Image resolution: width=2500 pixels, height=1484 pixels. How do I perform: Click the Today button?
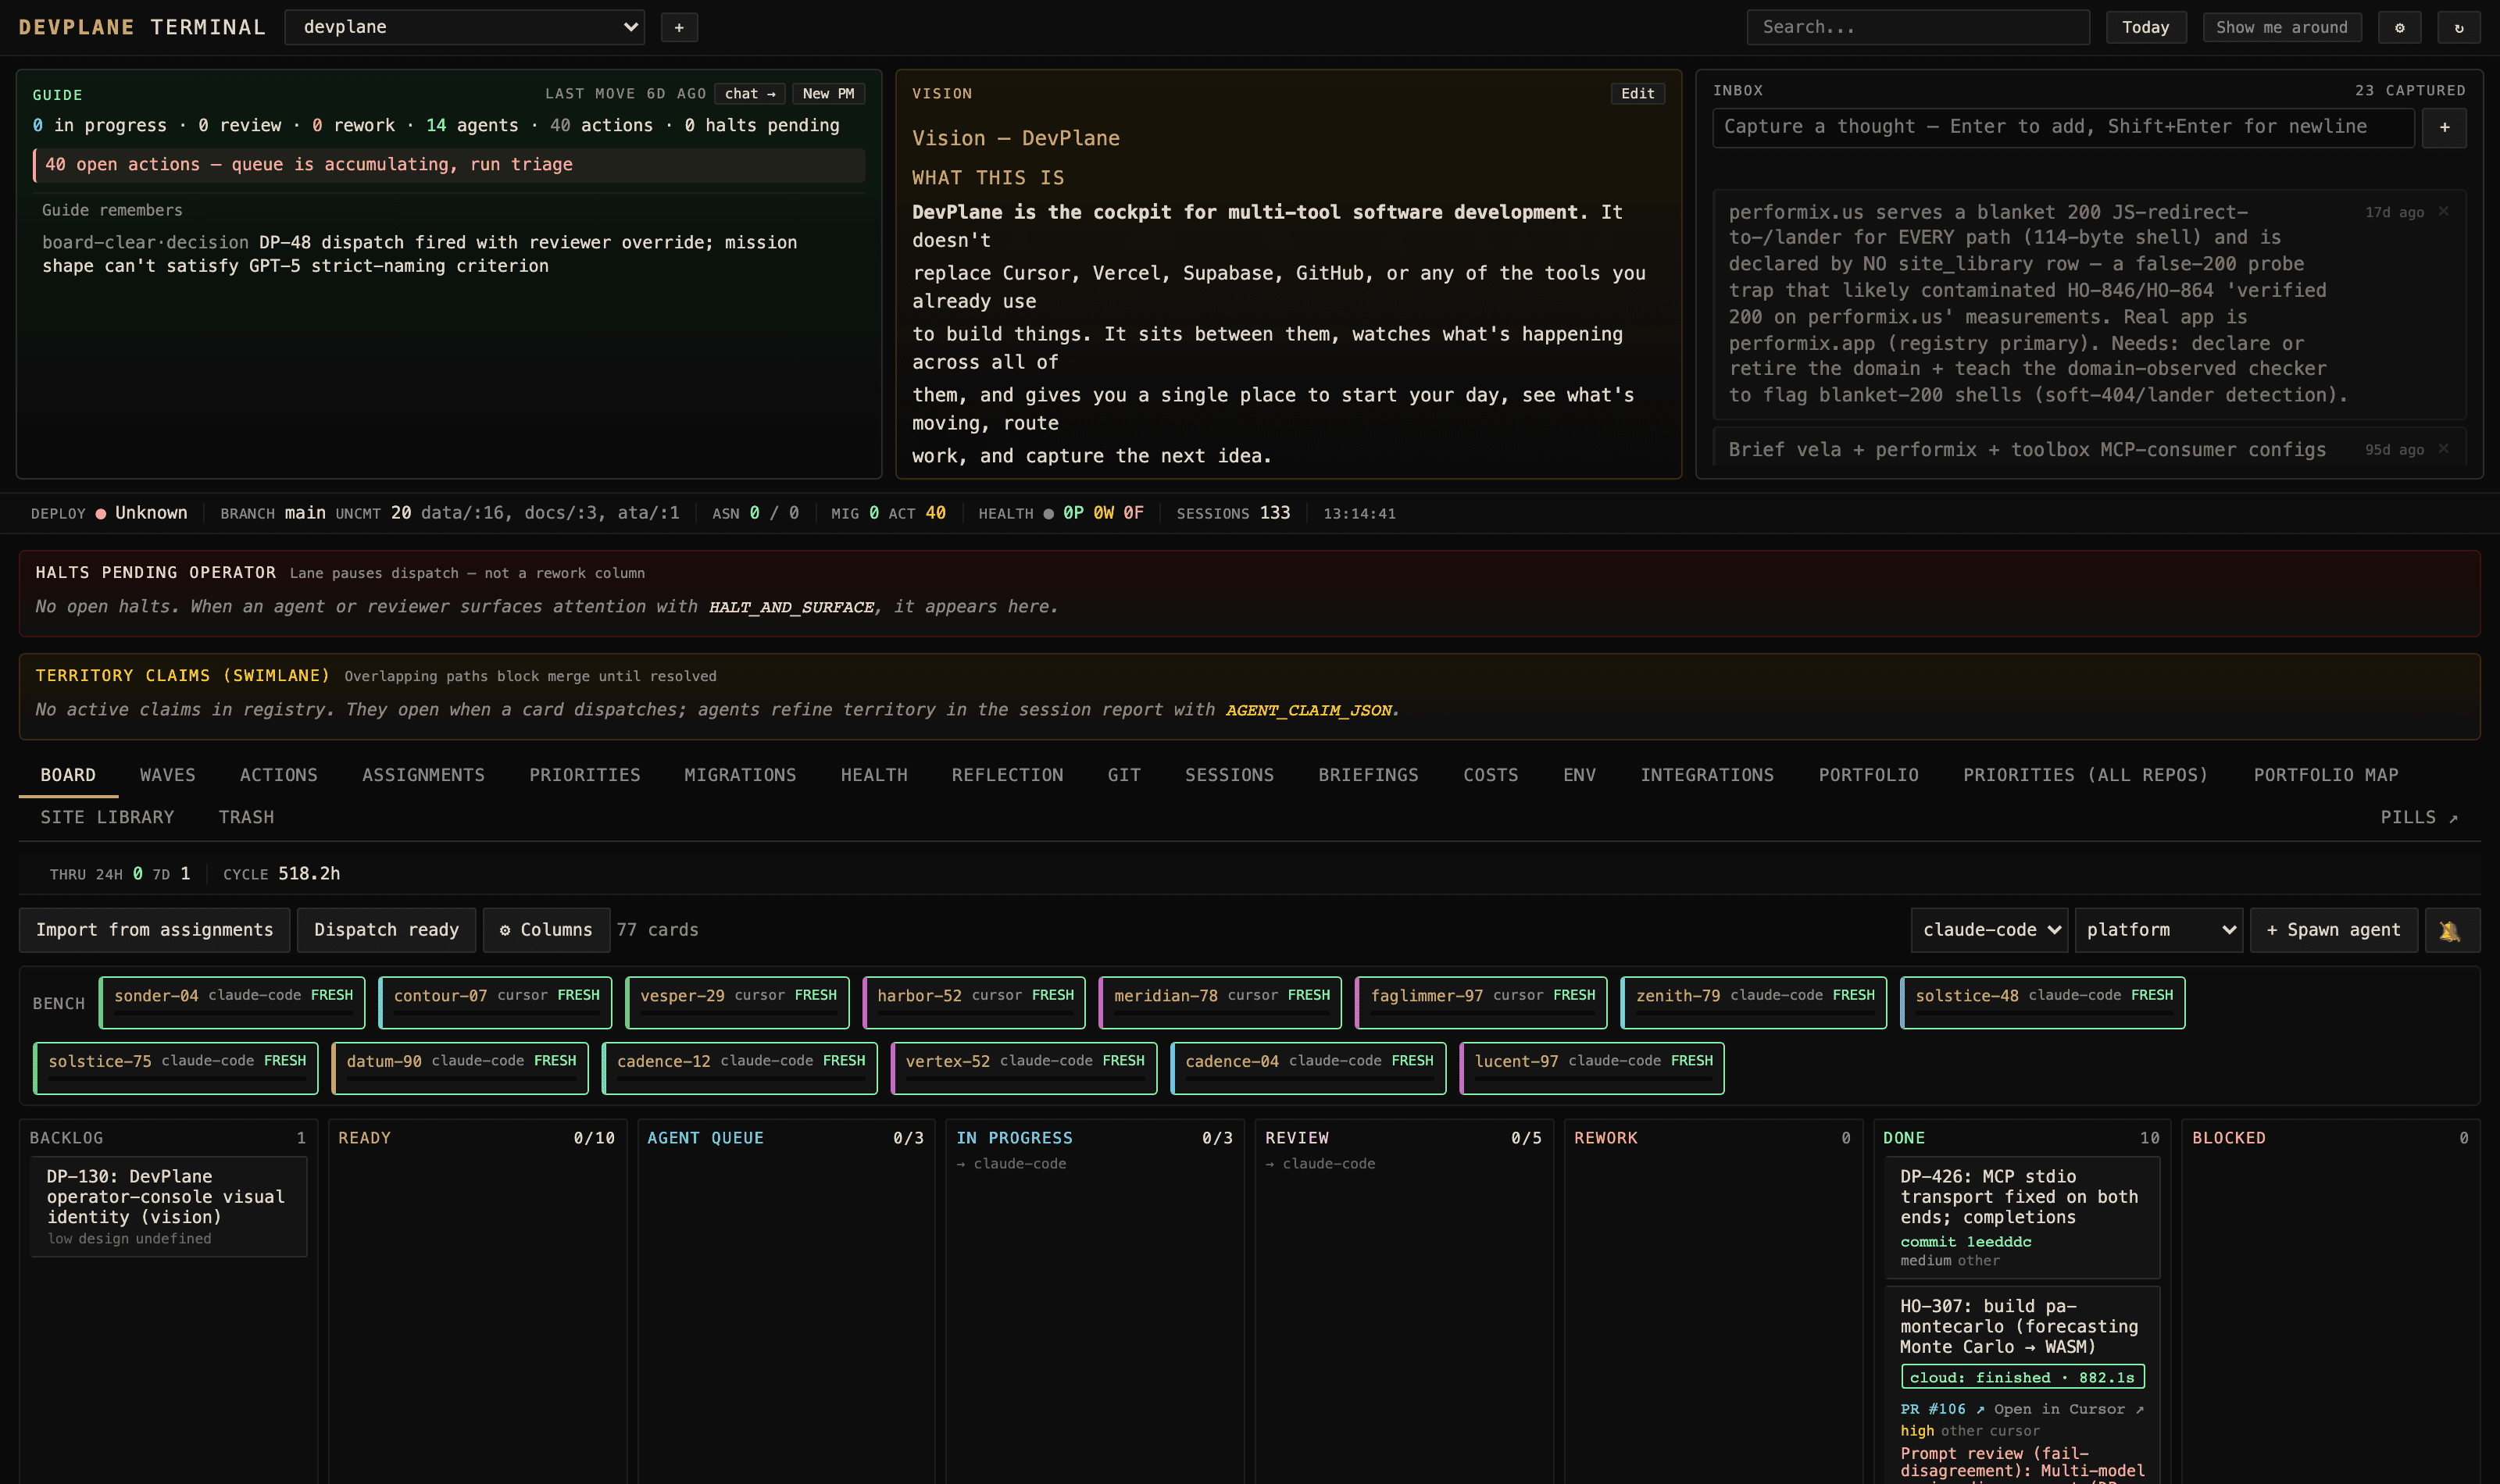click(x=2146, y=27)
